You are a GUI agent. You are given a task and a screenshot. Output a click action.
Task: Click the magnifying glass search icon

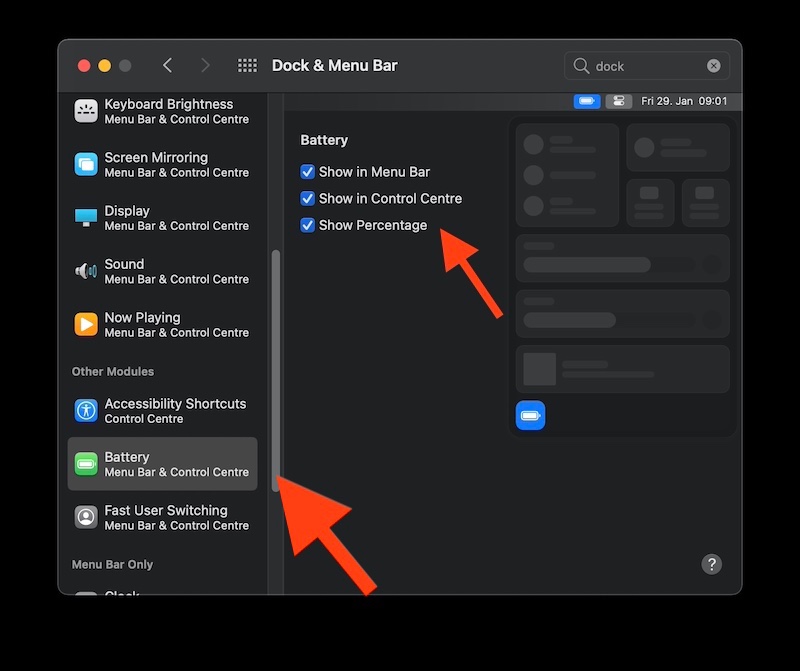pyautogui.click(x=581, y=65)
